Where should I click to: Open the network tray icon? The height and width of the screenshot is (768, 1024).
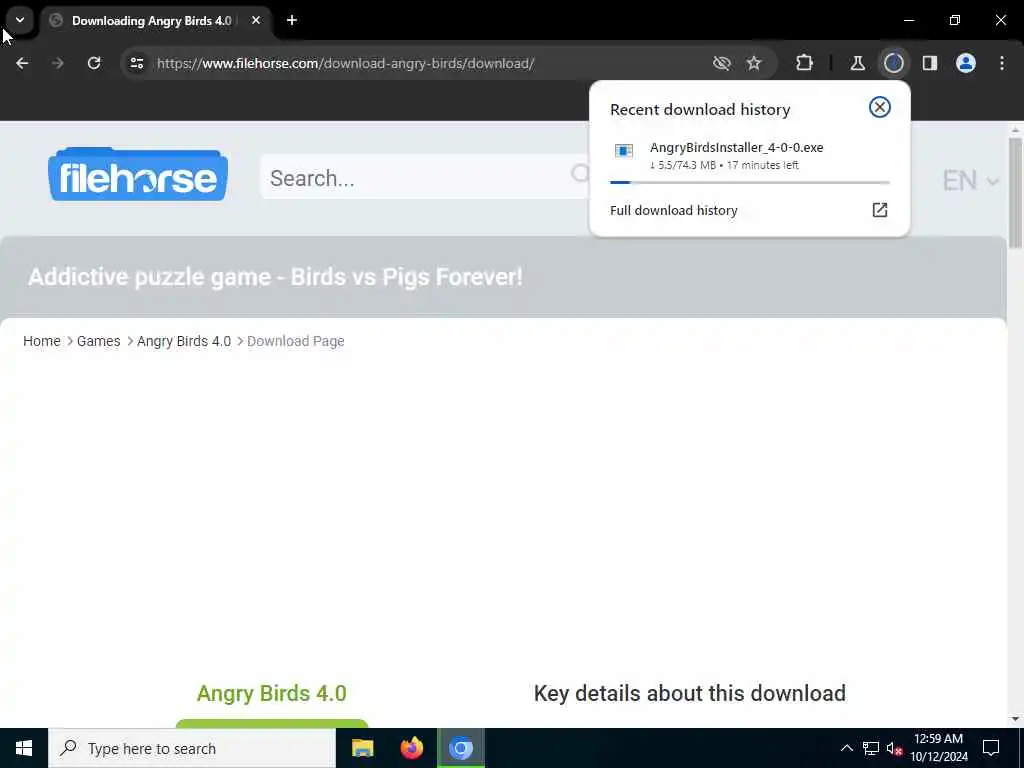pyautogui.click(x=871, y=748)
